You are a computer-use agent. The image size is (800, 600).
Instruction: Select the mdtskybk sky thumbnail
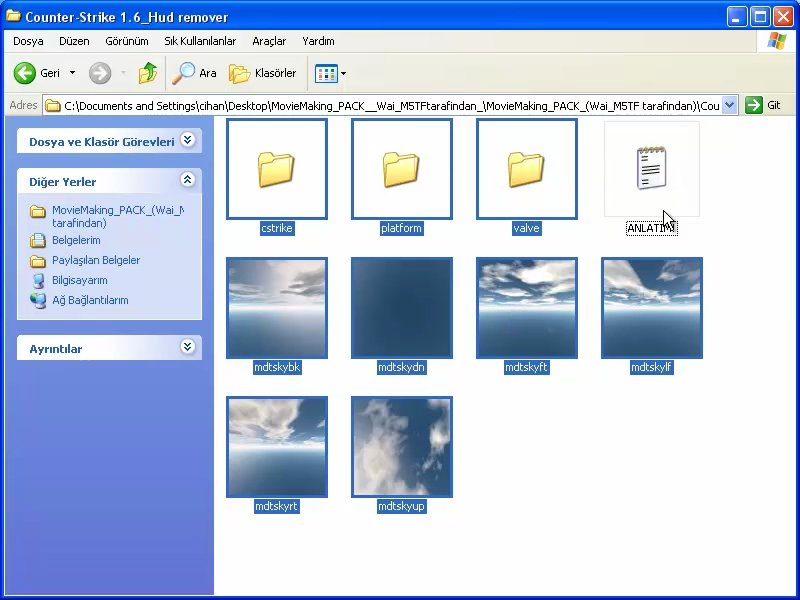tap(277, 308)
